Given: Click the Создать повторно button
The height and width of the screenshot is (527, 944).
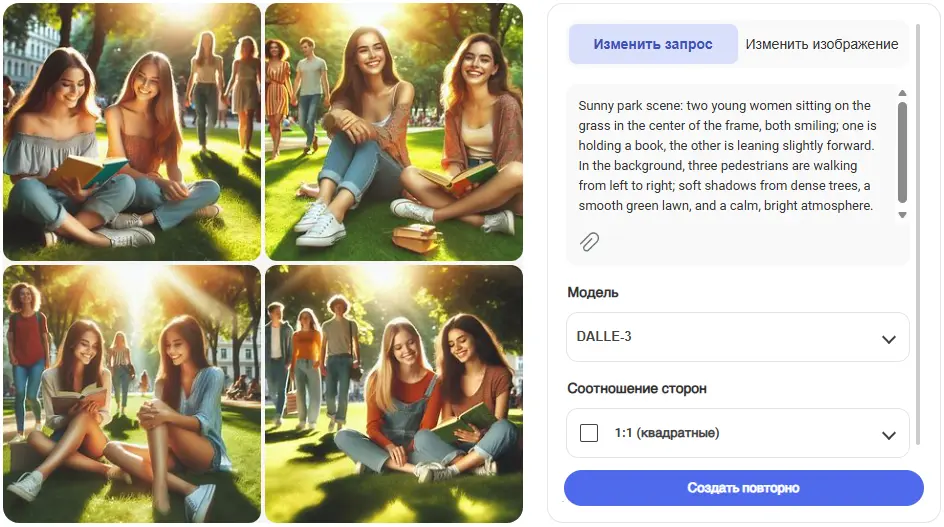Looking at the screenshot, I should (x=744, y=488).
